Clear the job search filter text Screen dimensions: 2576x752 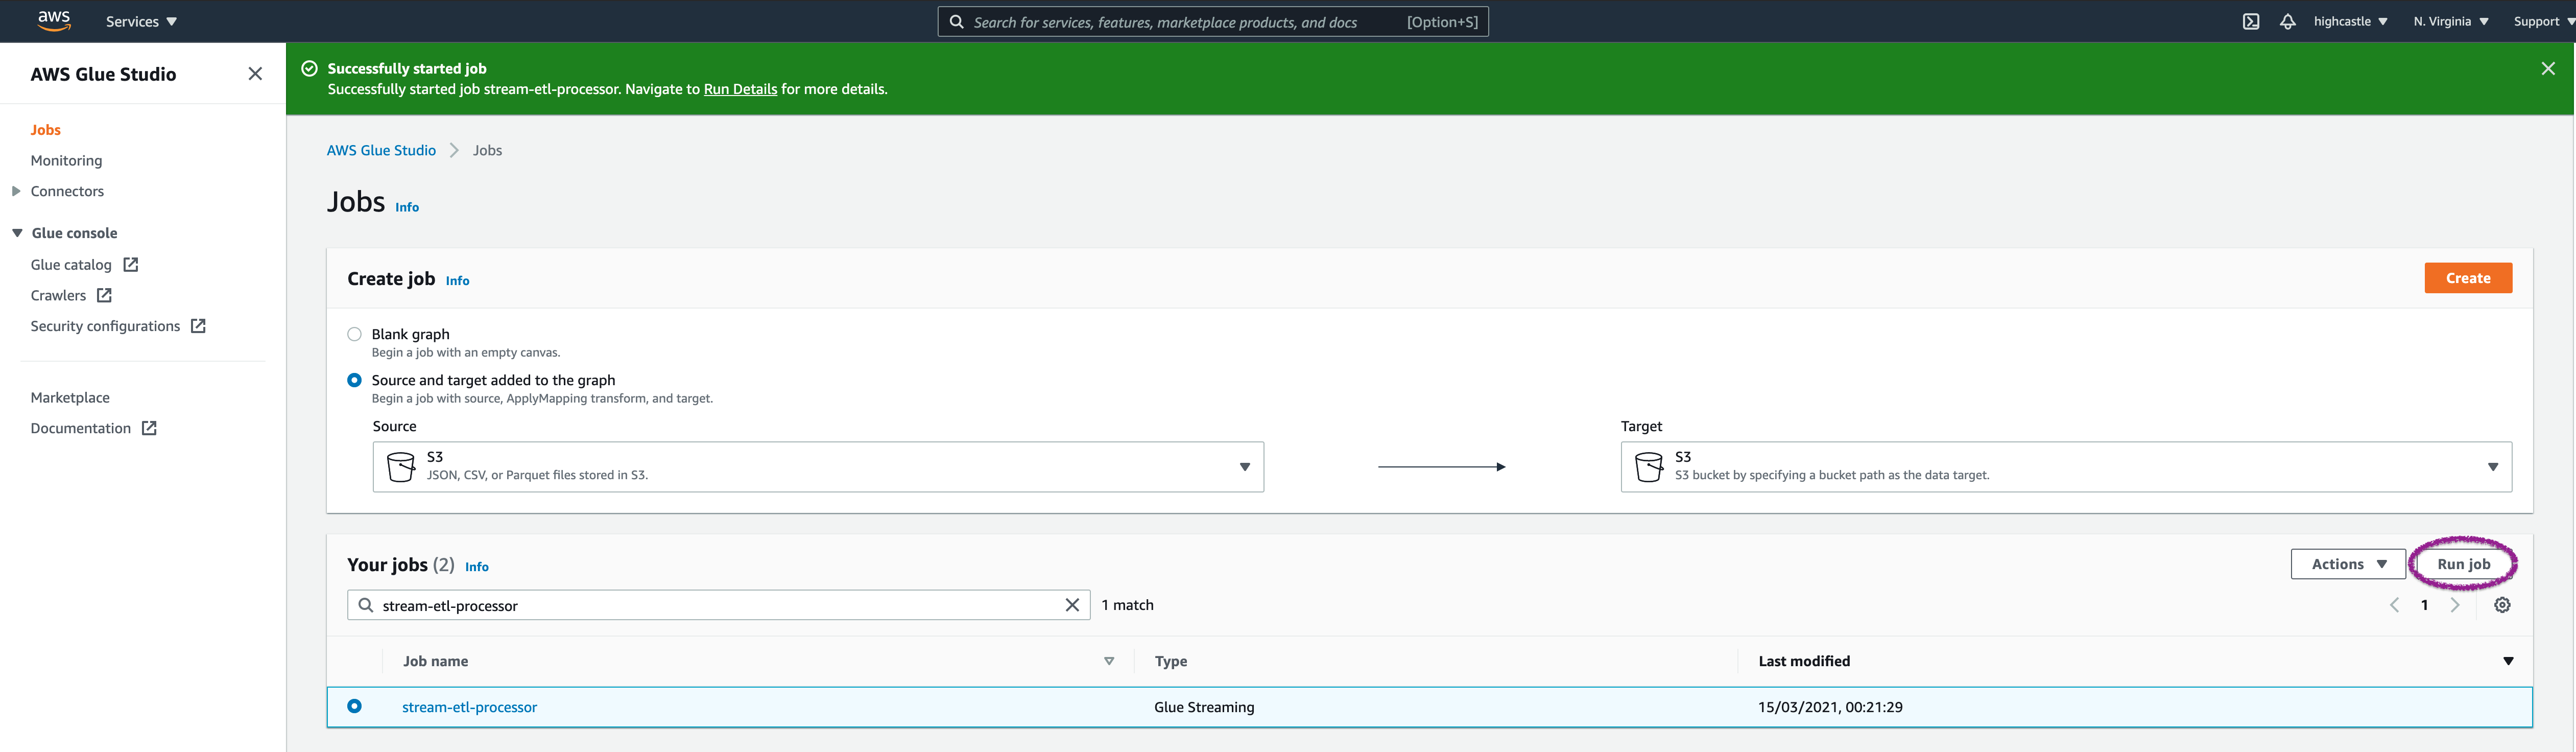[x=1072, y=605]
